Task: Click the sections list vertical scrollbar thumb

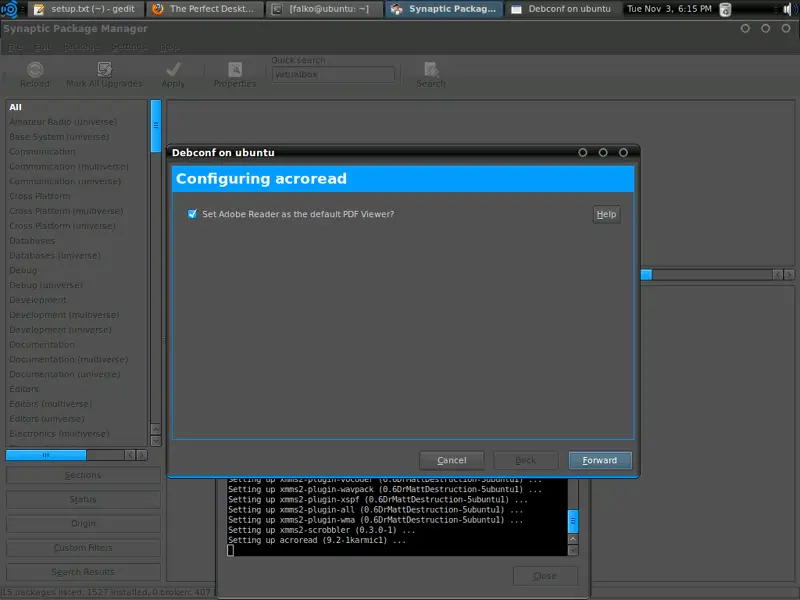Action: [156, 126]
